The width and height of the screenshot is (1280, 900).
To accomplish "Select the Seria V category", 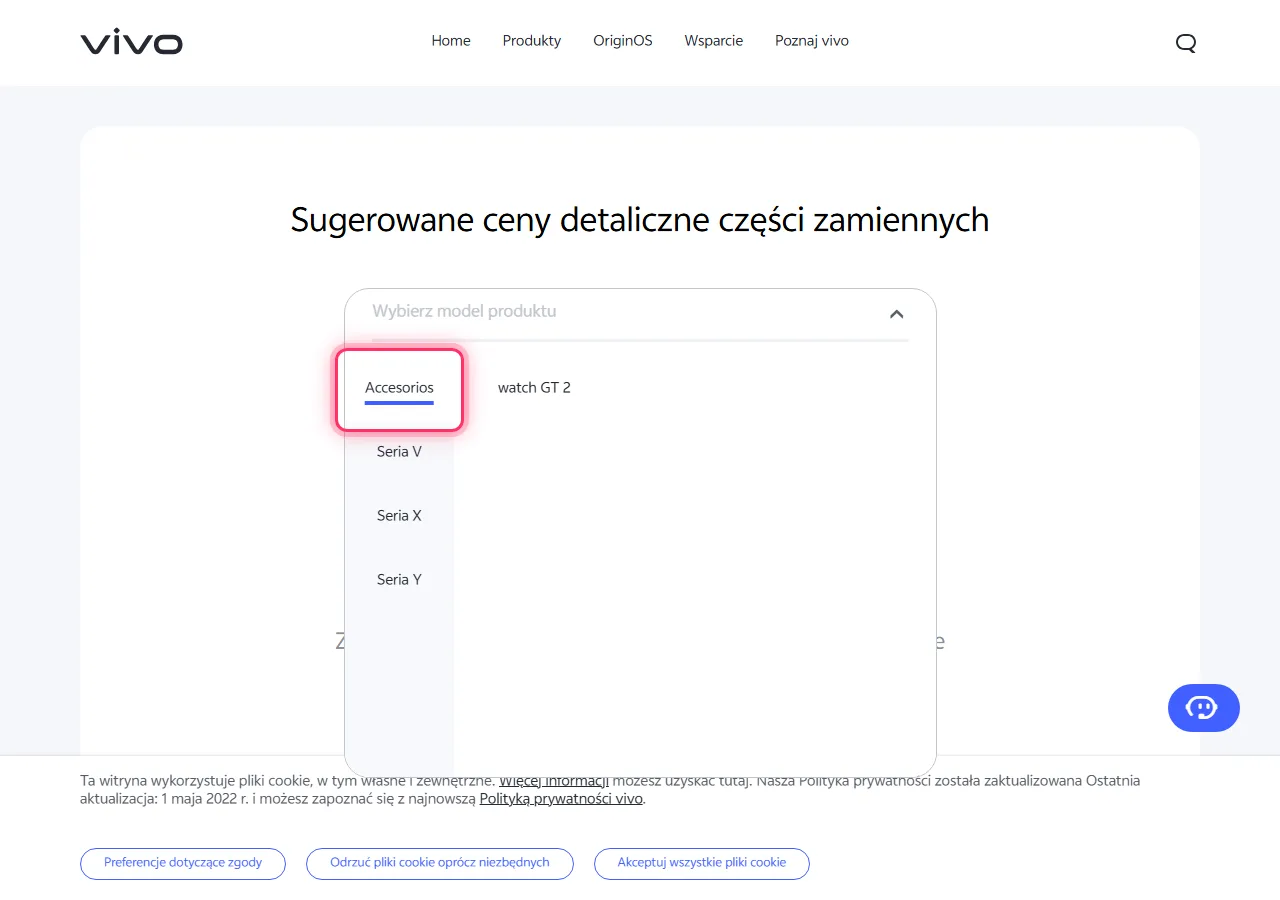I will click(x=399, y=452).
